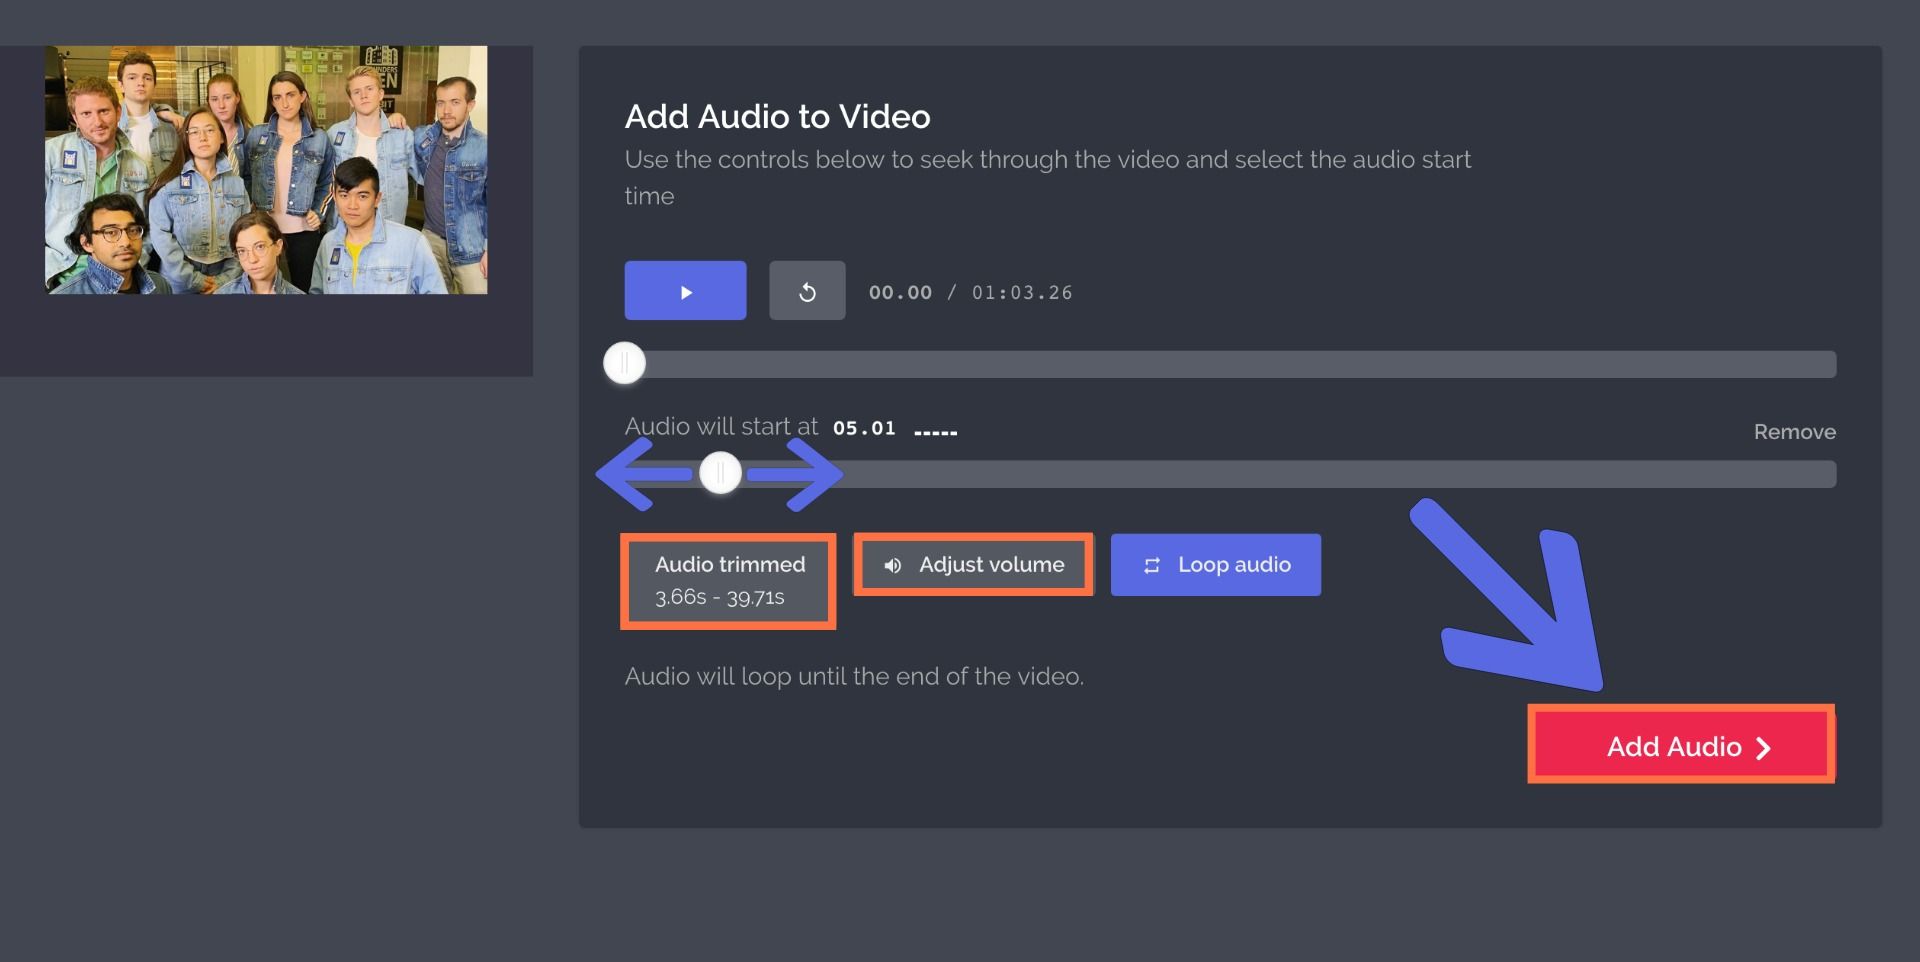Click the speaker icon in Adjust volume

click(893, 566)
